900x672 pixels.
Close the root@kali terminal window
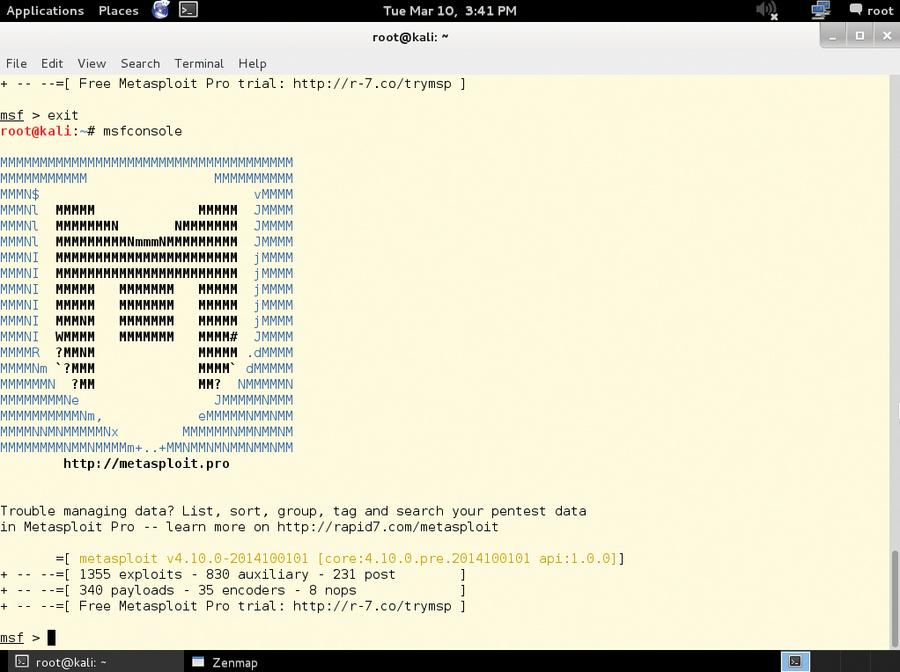coord(887,36)
